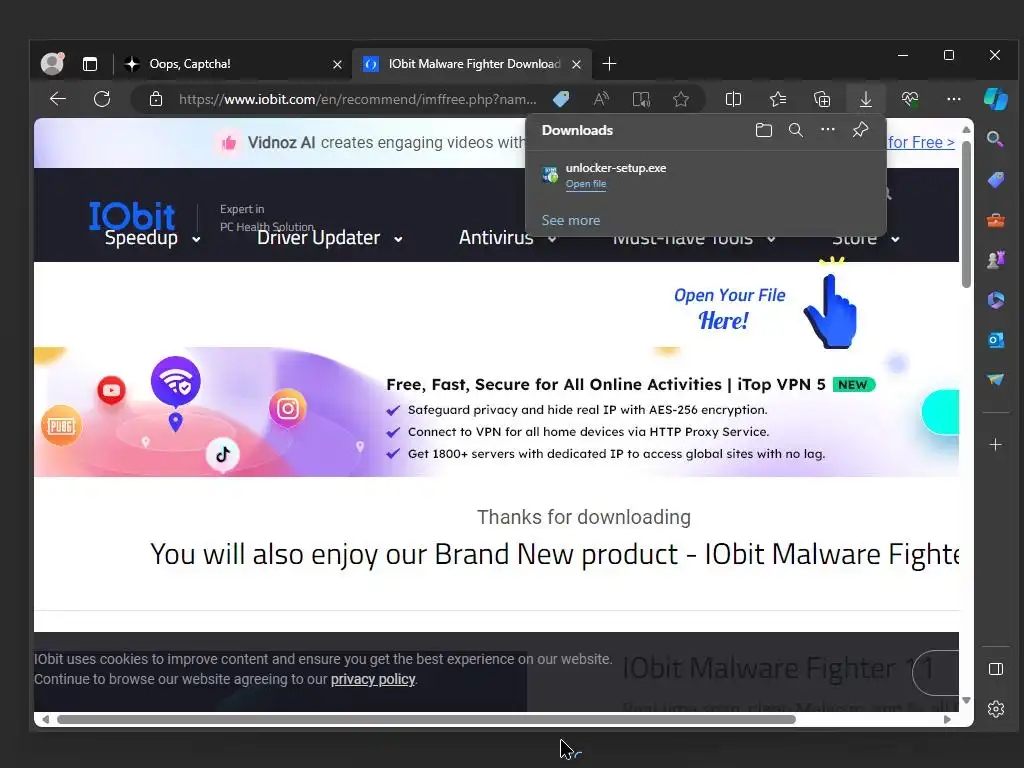
Task: Go back using the back arrow
Action: click(58, 99)
